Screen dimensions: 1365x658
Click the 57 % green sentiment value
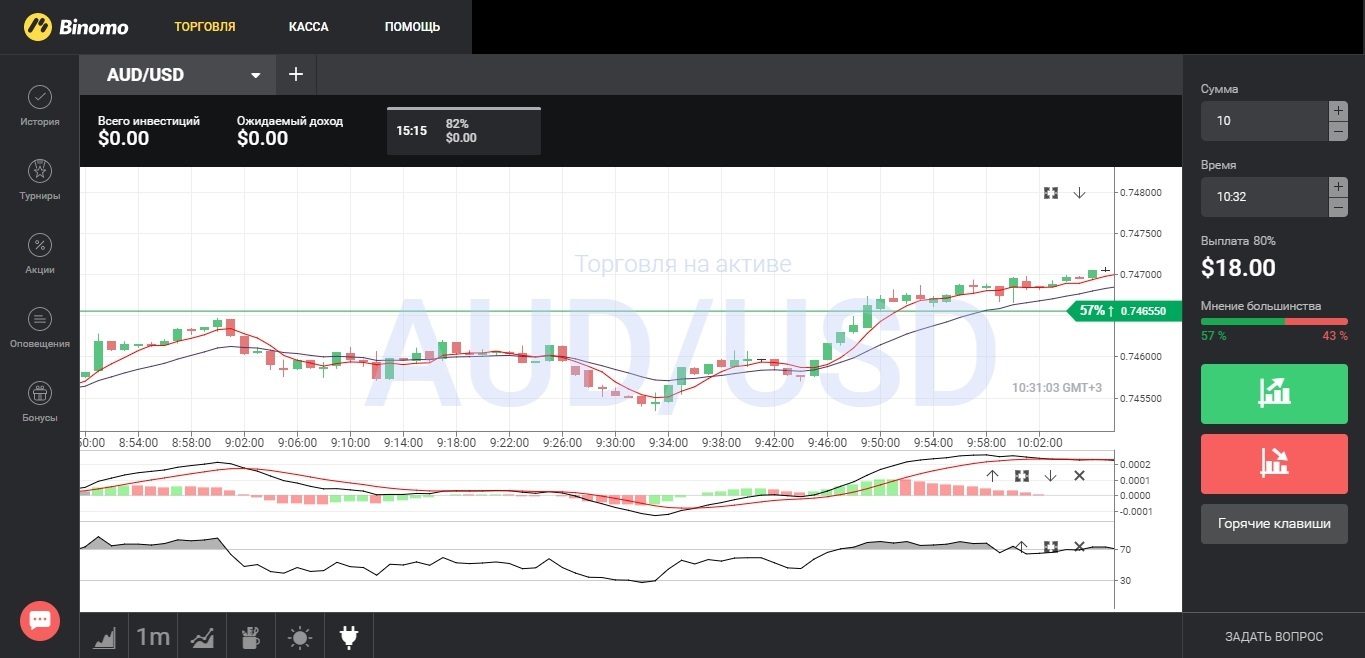[x=1214, y=336]
